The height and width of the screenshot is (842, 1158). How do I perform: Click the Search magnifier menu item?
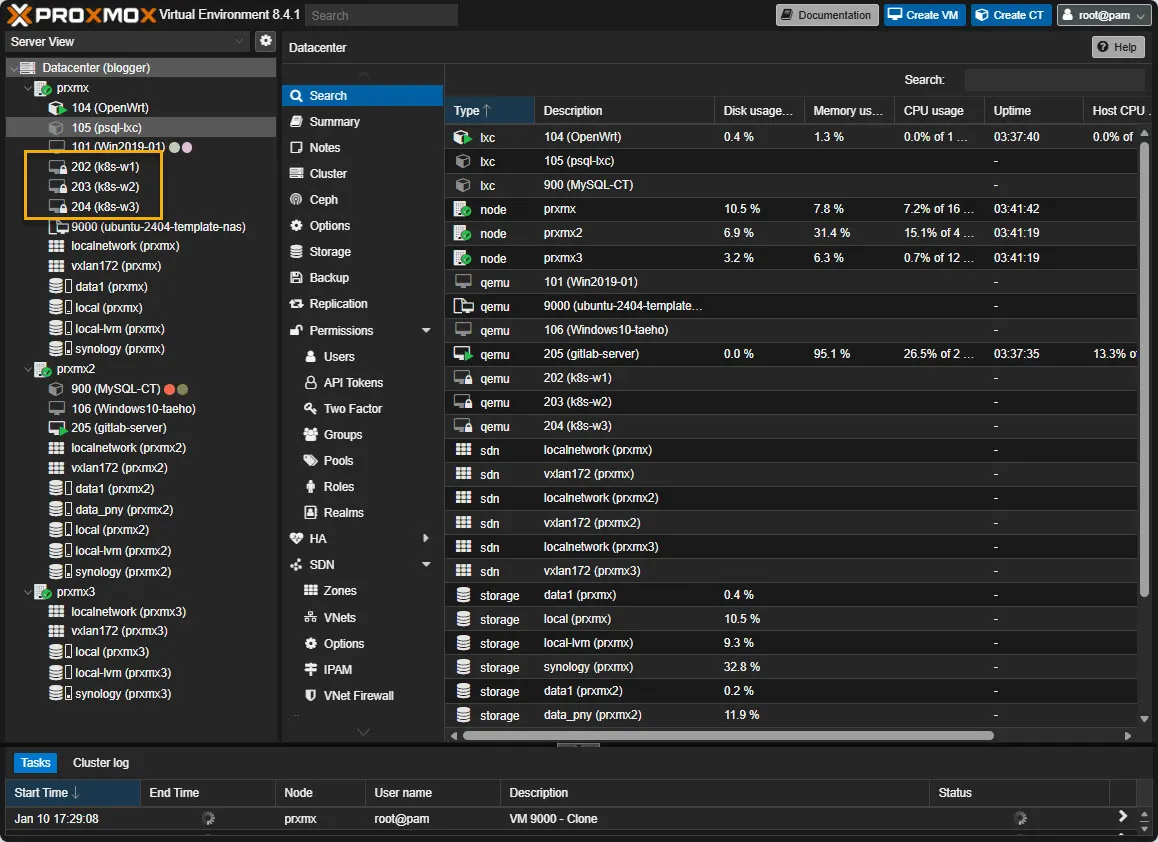coord(362,96)
